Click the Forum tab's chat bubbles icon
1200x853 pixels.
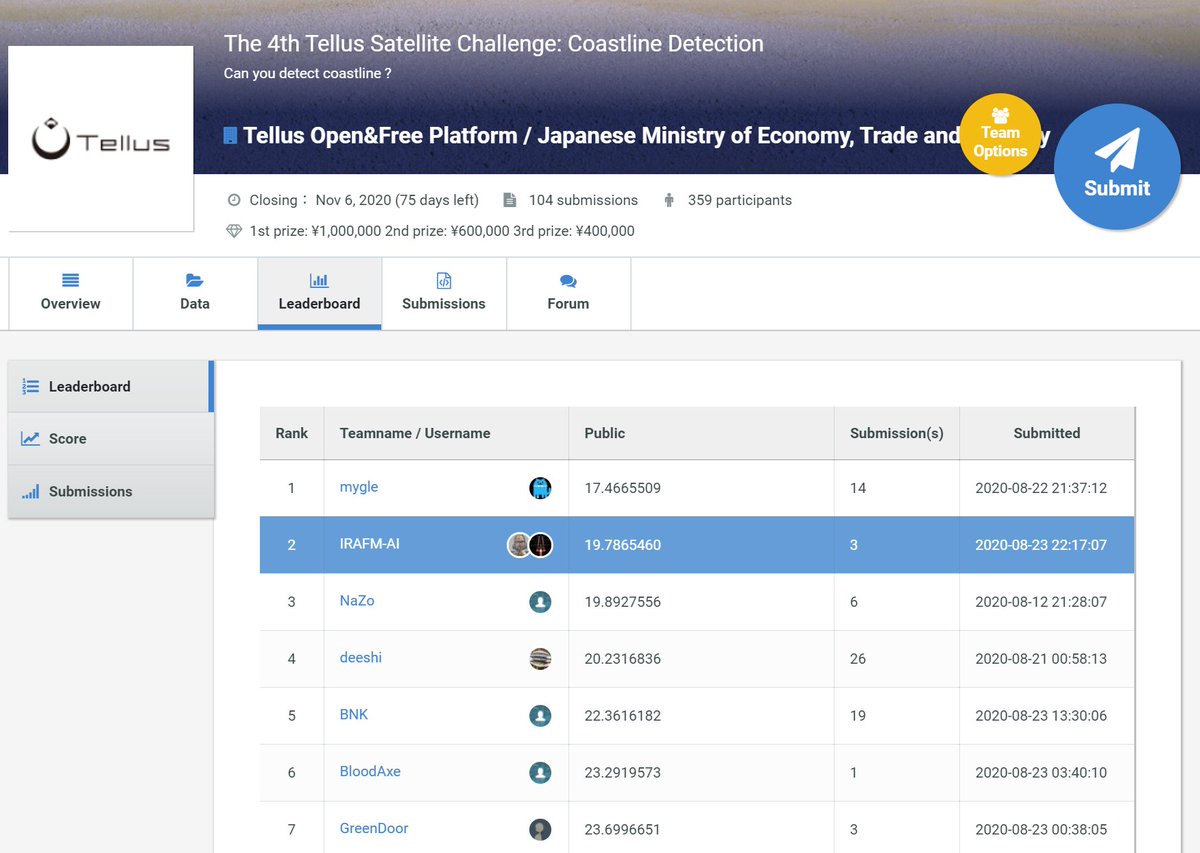[568, 281]
